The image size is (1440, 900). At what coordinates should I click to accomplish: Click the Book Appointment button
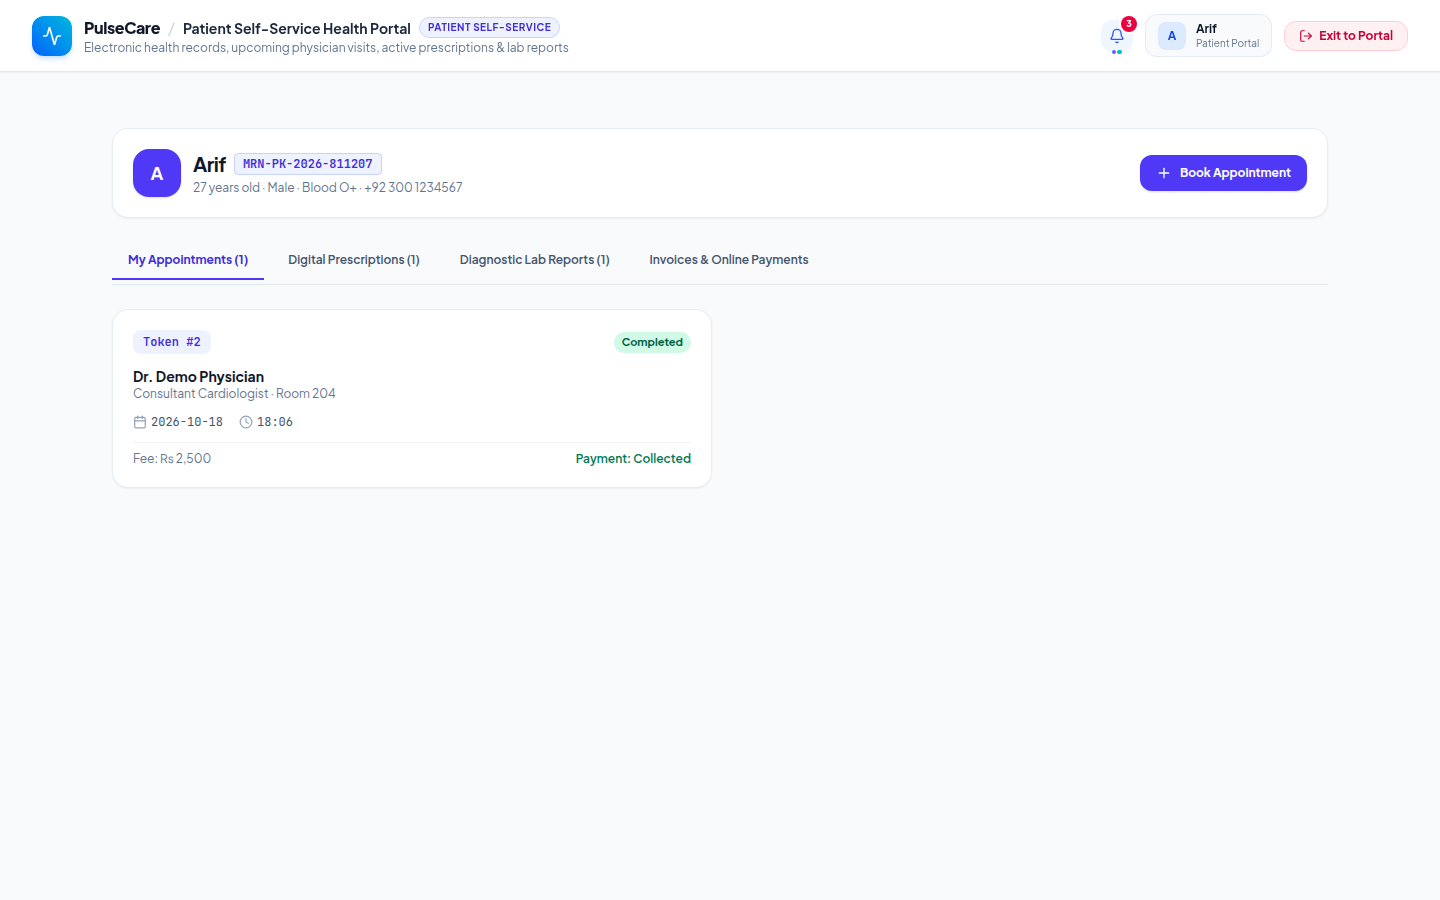click(x=1223, y=173)
